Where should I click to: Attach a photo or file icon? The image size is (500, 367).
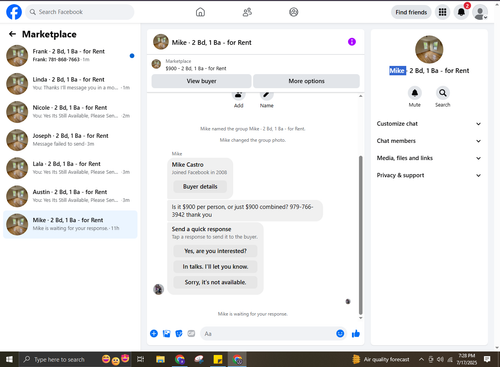pos(166,333)
